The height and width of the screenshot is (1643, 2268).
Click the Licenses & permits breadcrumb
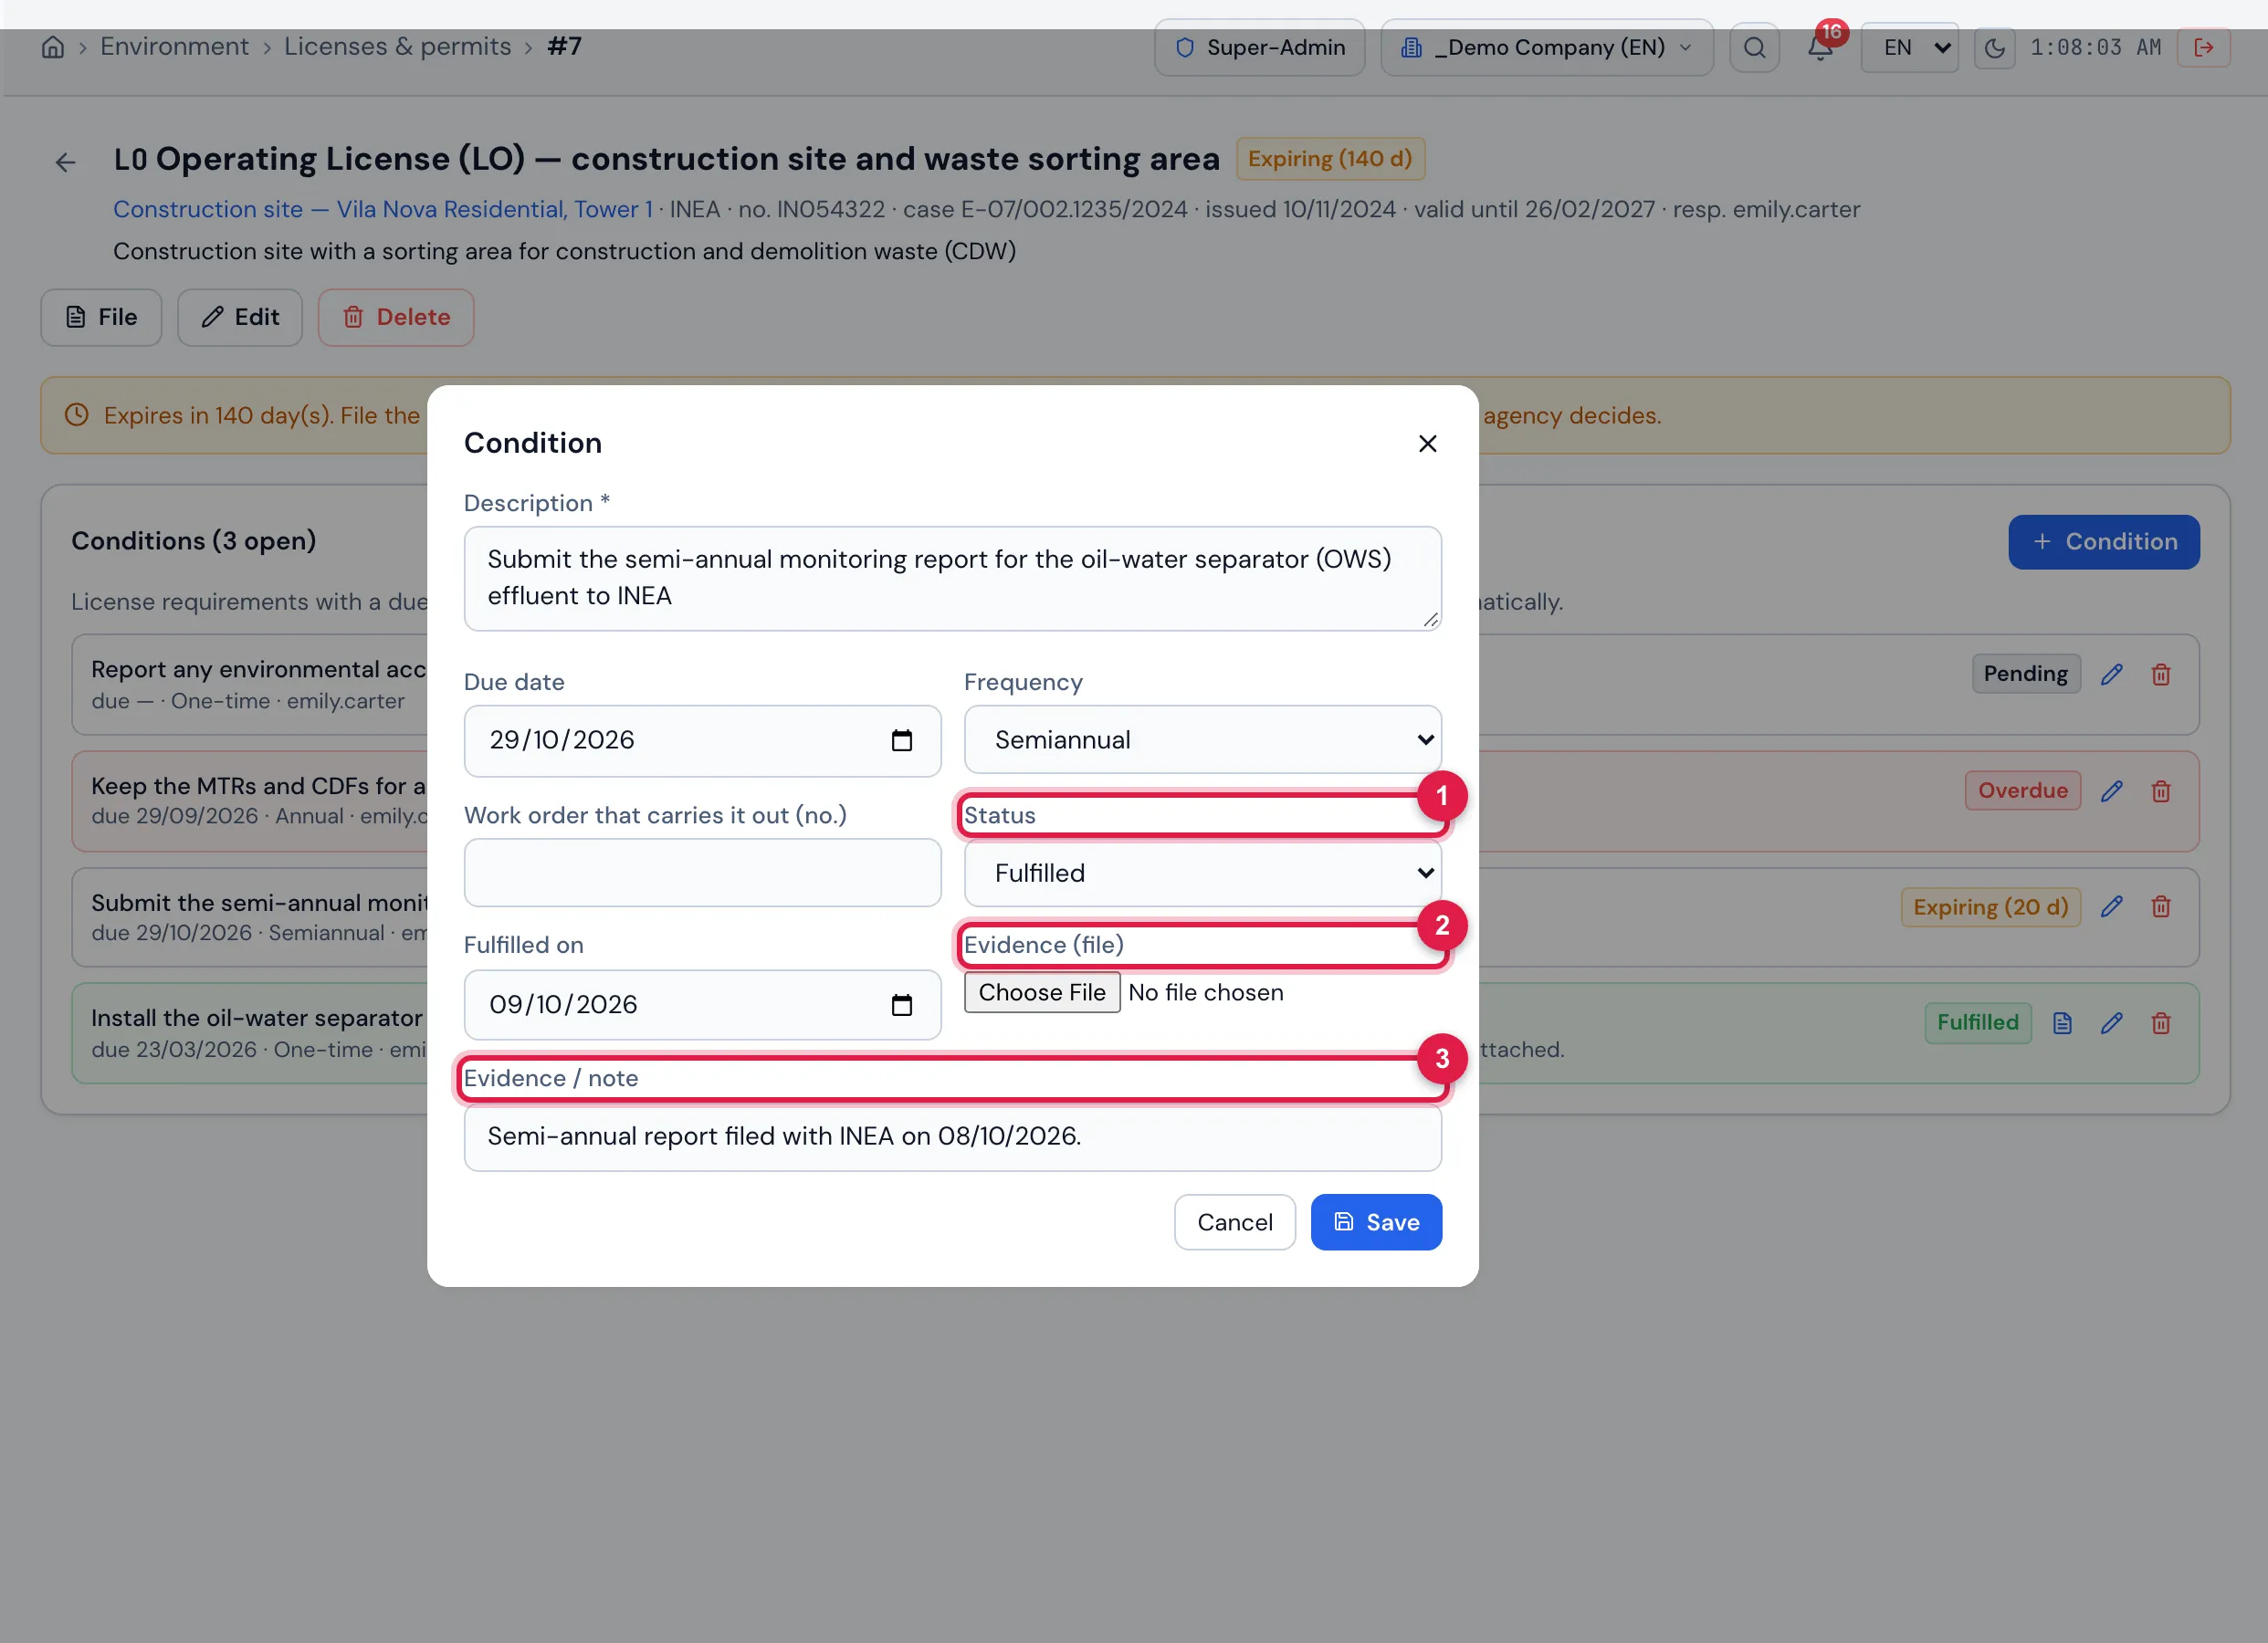point(397,47)
